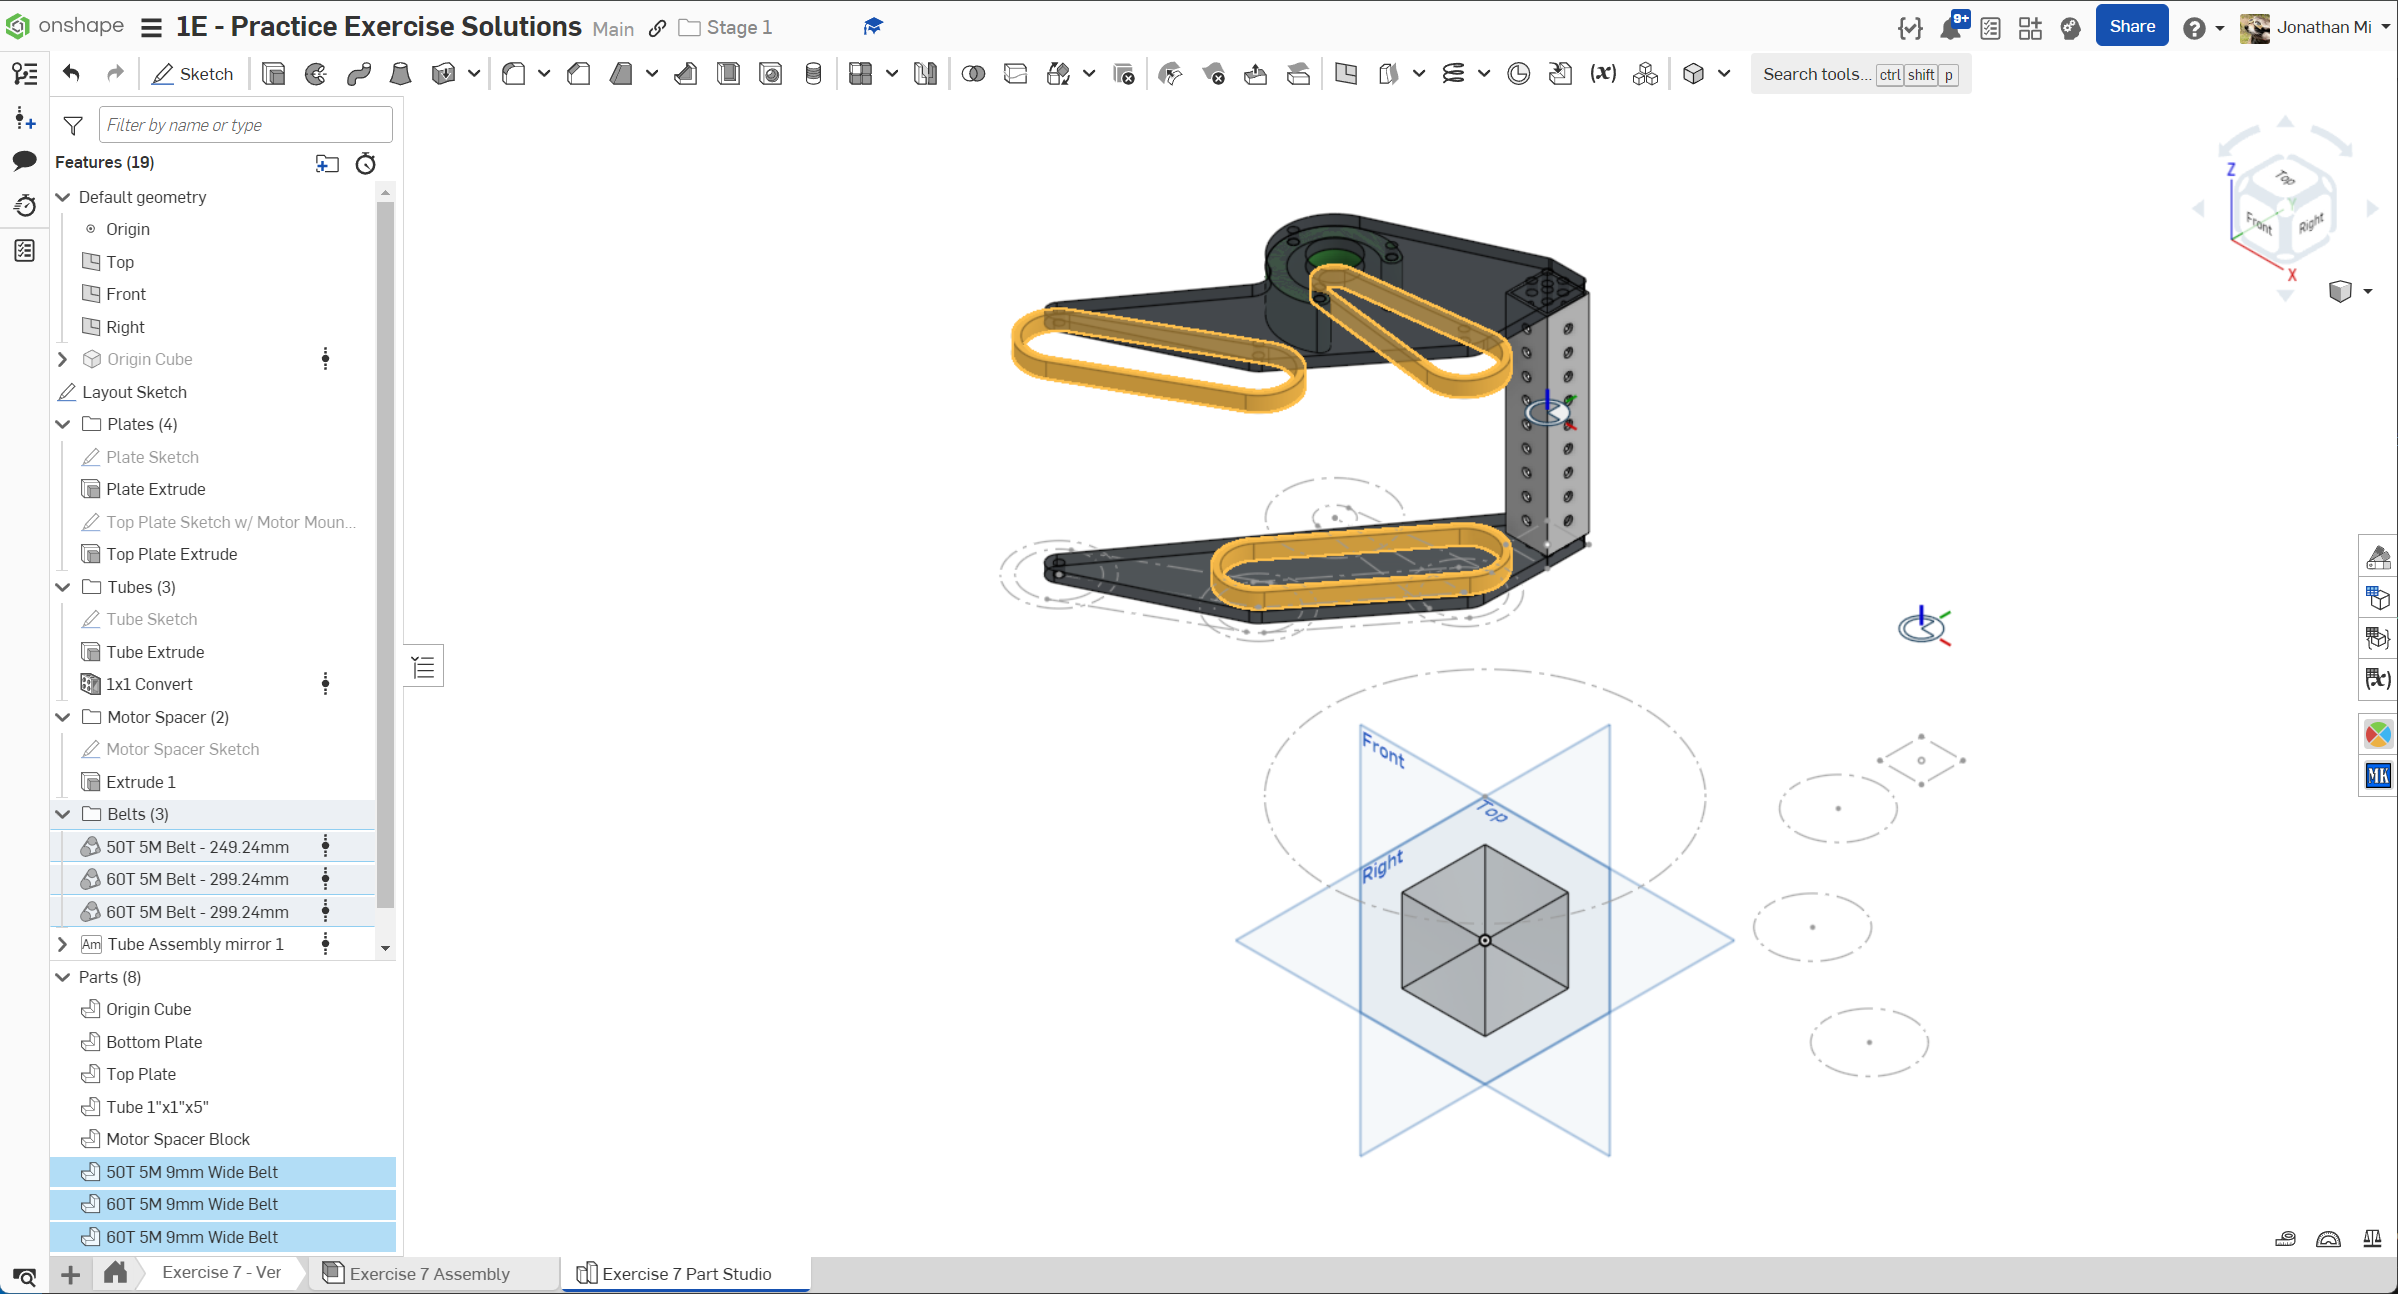Screen dimensions: 2398x1294
Task: Click the Filter by name input field
Action: 245,125
